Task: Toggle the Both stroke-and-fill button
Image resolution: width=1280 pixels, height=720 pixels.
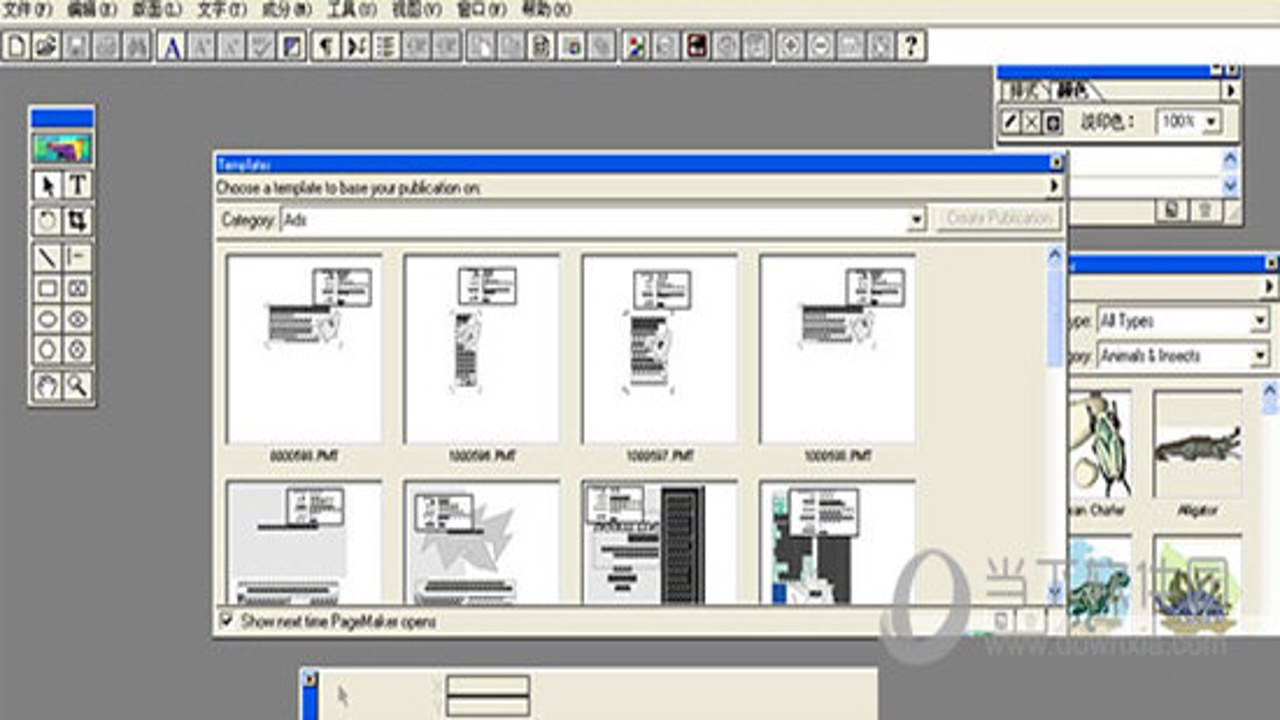Action: pos(1053,122)
